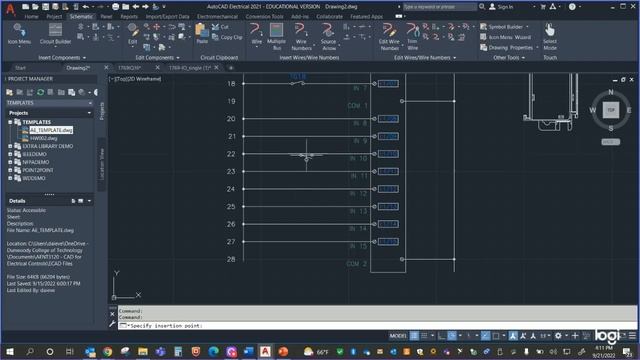The height and width of the screenshot is (360, 640).
Task: Click the Edit component tool
Action: (x=133, y=34)
